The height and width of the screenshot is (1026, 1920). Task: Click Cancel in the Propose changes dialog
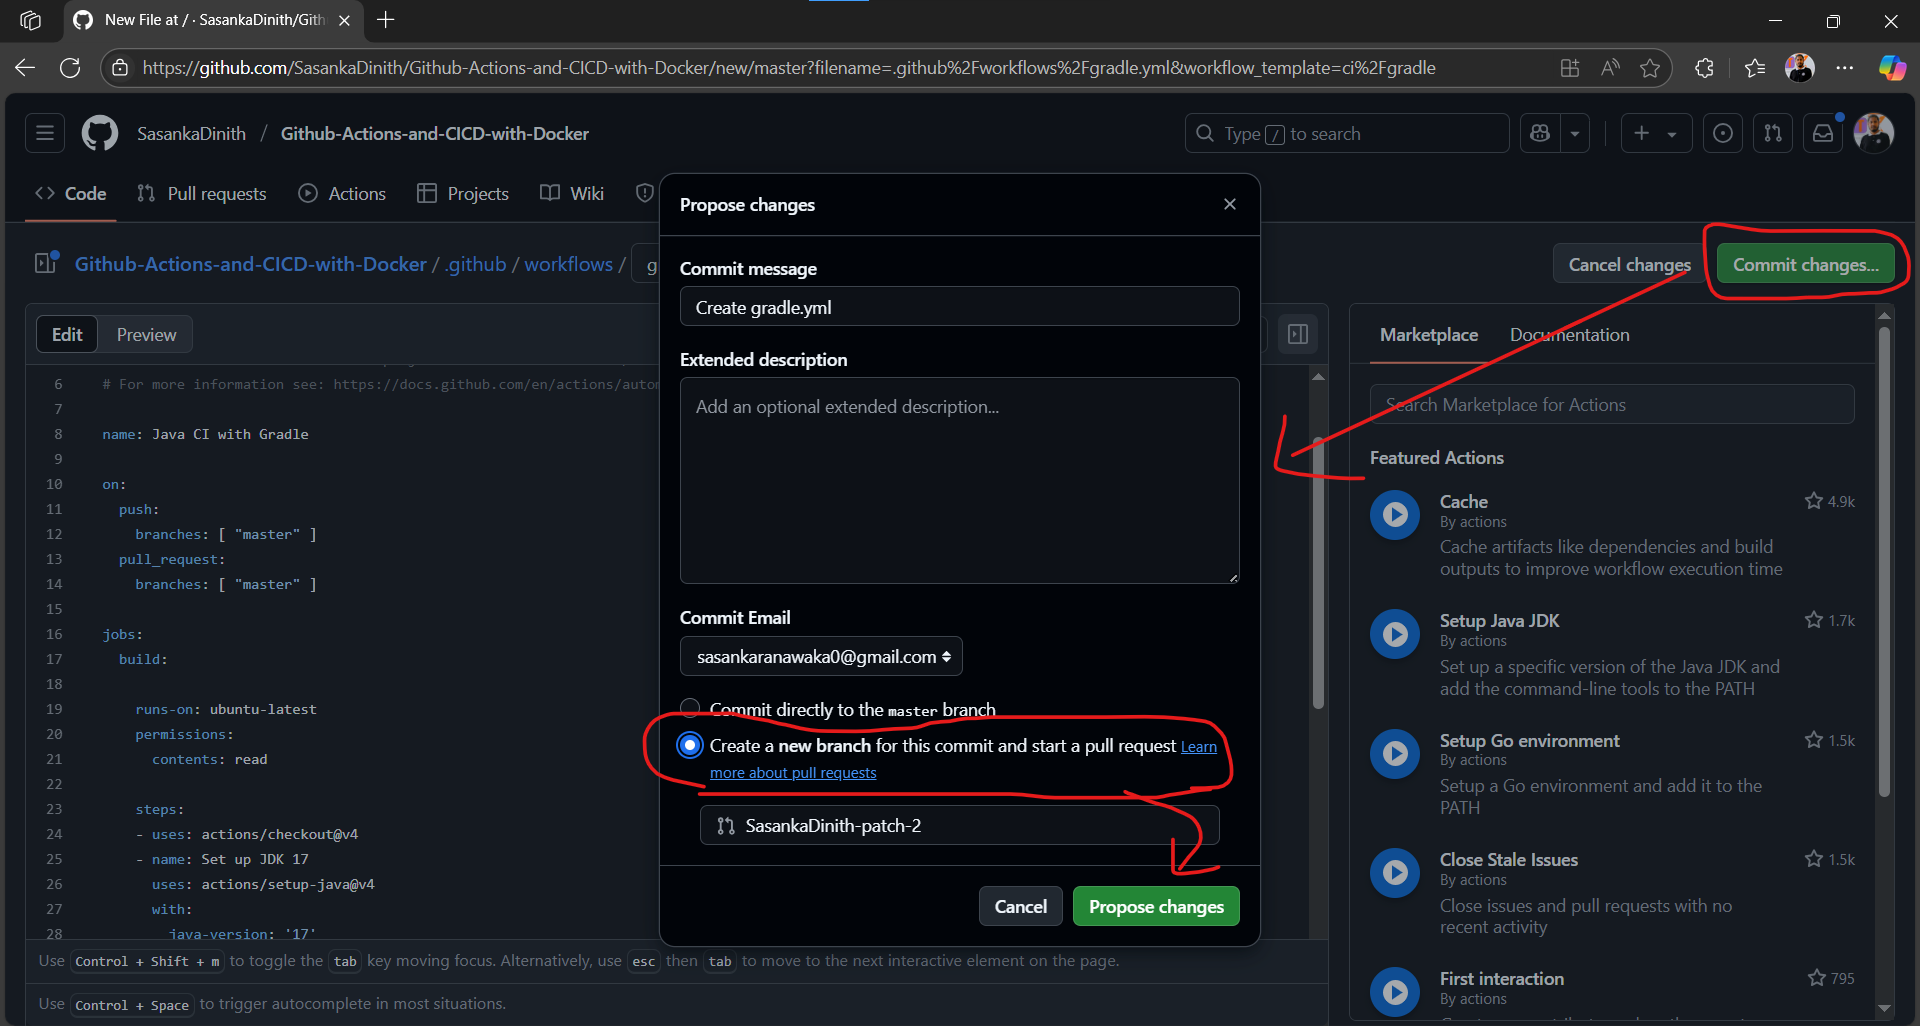1020,906
